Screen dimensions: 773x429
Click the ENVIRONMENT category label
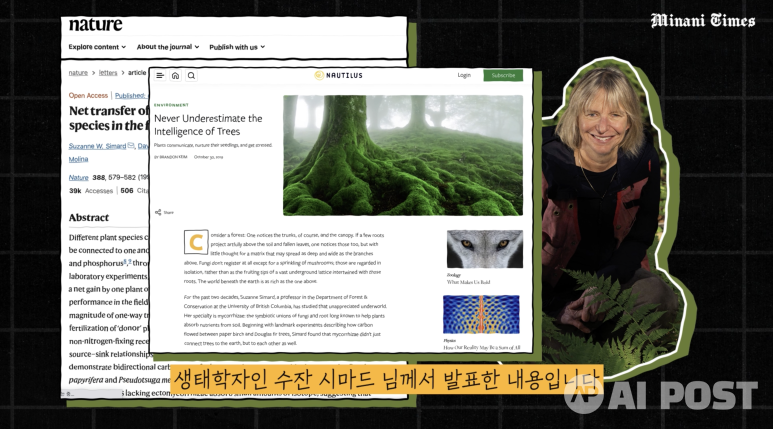pyautogui.click(x=171, y=105)
